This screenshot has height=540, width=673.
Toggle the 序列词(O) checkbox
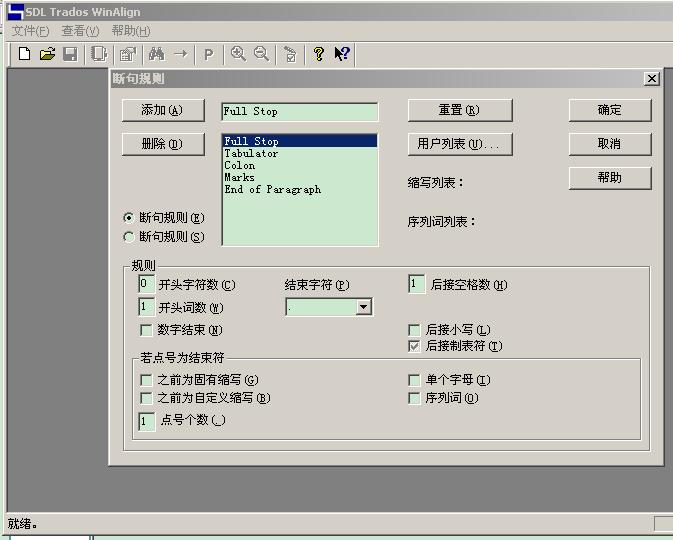(x=414, y=398)
